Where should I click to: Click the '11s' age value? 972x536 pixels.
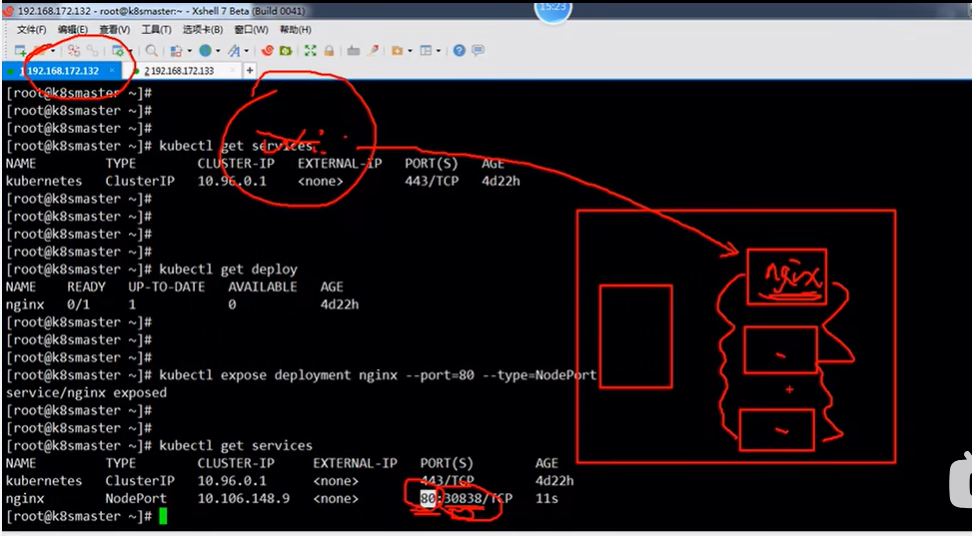(x=547, y=498)
